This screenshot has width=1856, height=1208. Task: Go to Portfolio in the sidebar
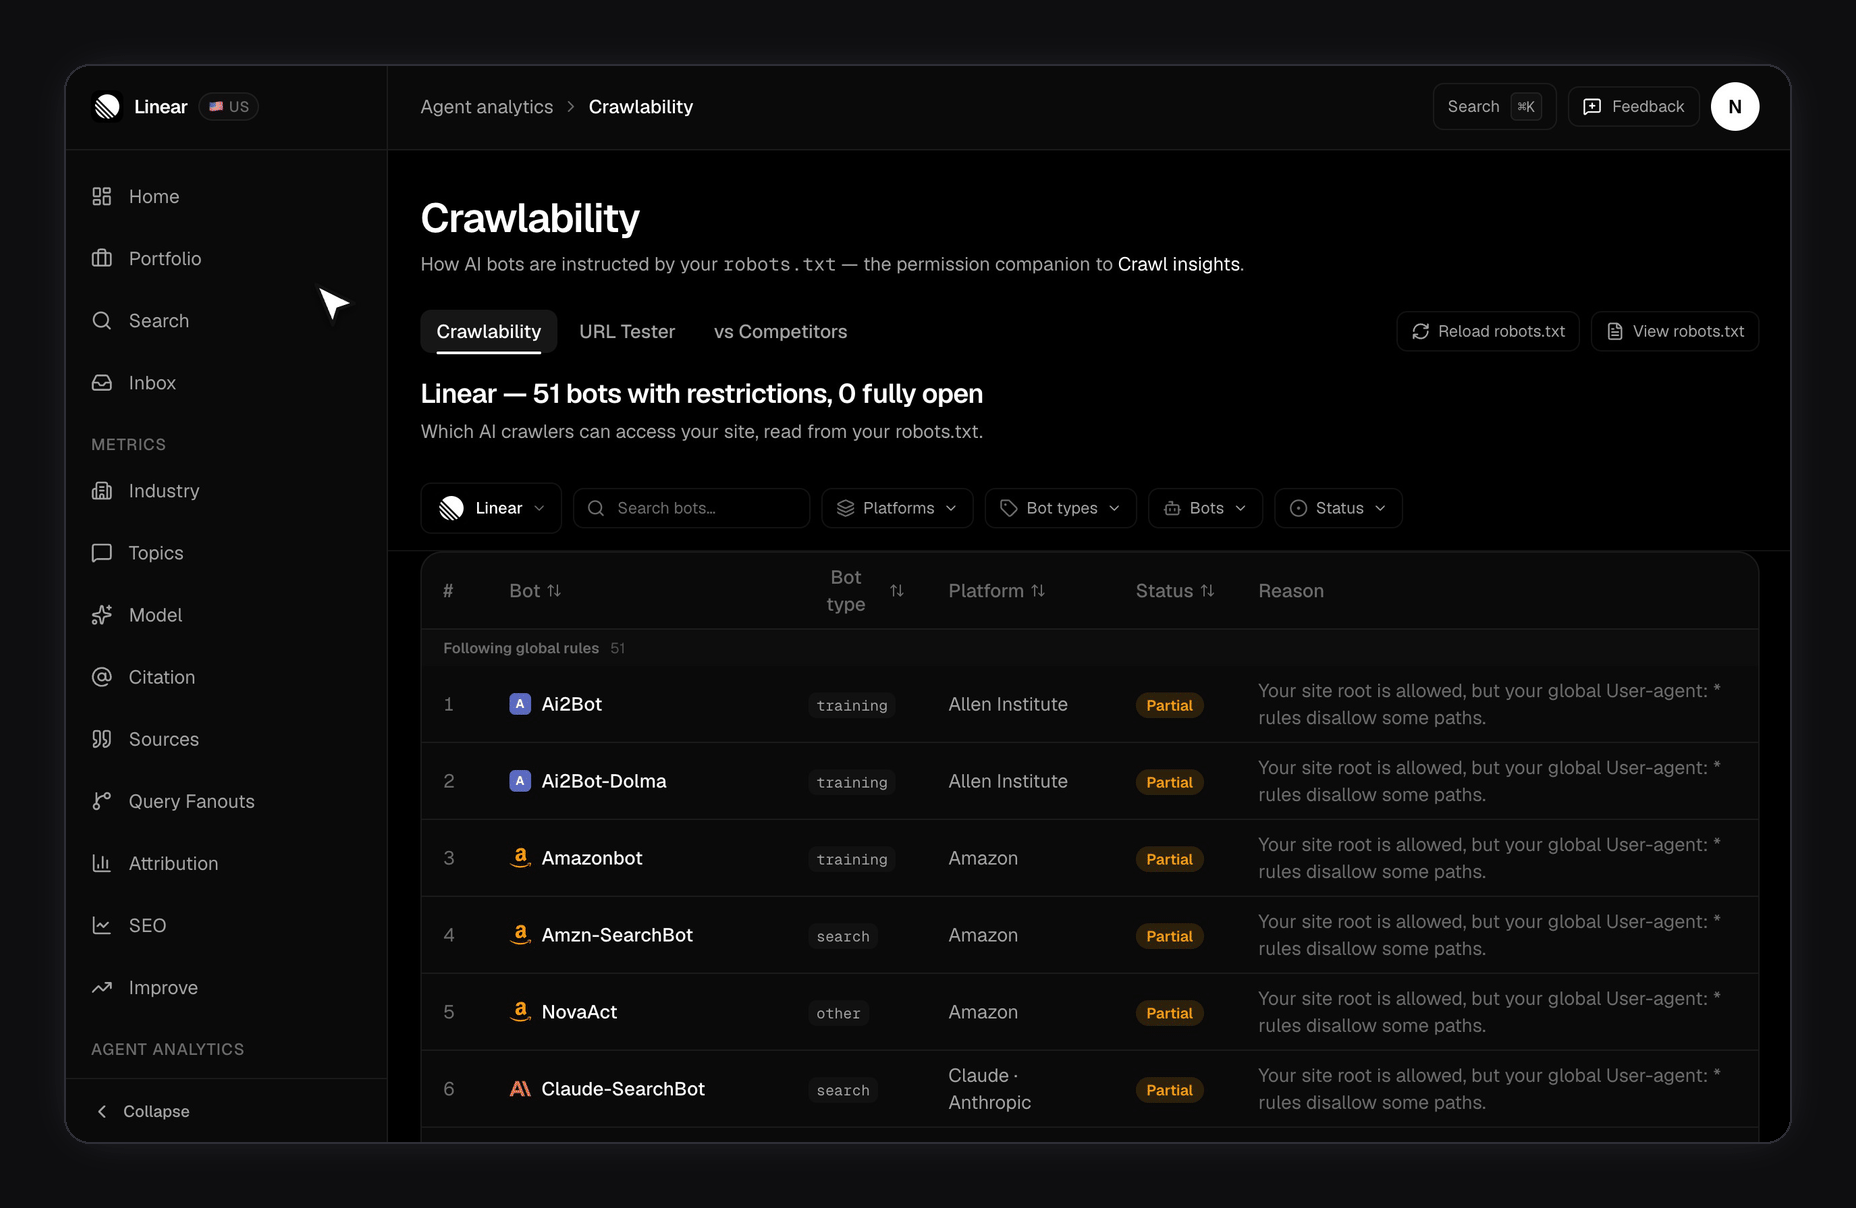click(164, 259)
